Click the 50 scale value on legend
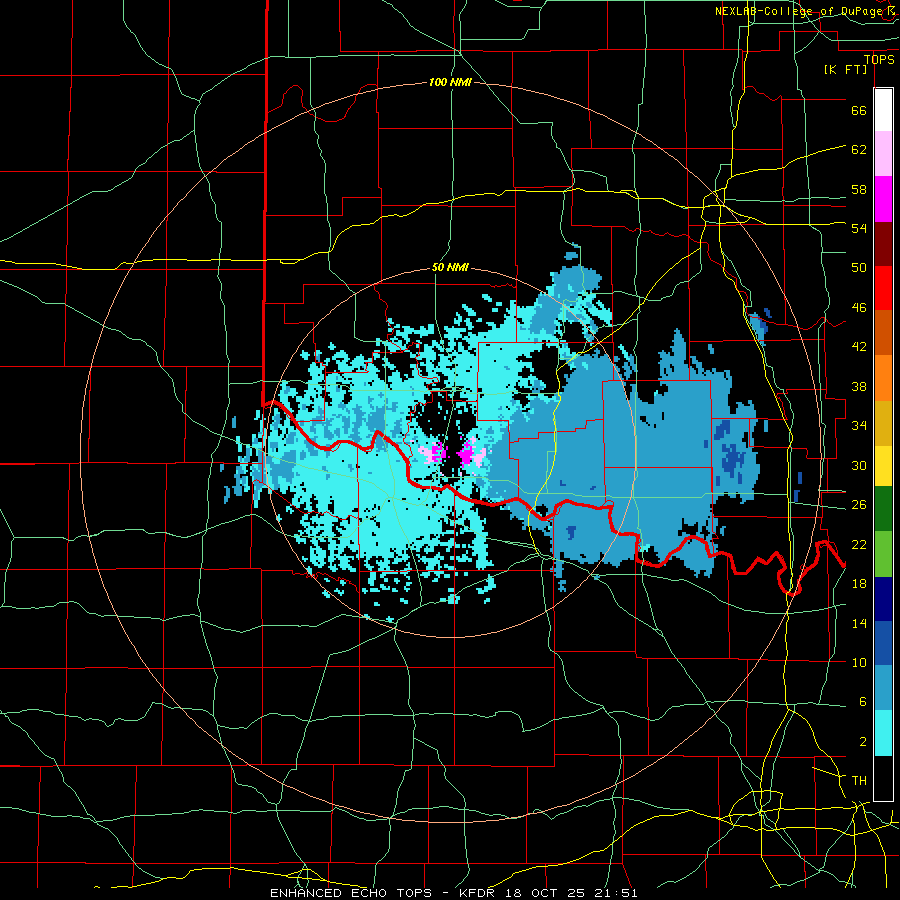The height and width of the screenshot is (900, 900). point(859,268)
